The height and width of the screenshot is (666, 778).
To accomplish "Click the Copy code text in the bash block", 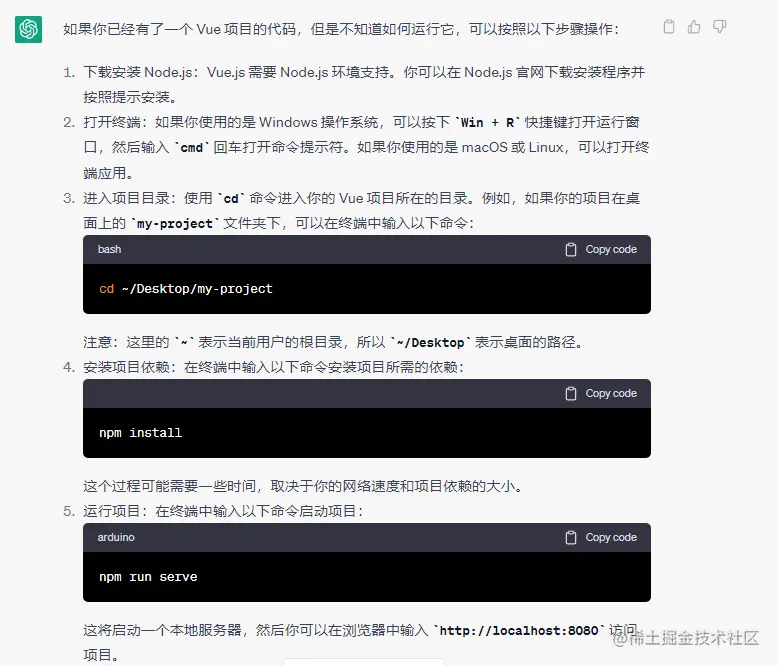I will (611, 250).
